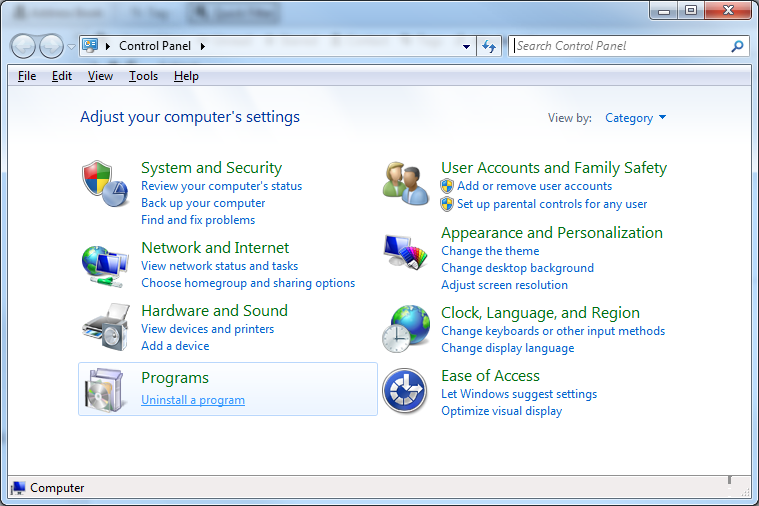Click the Computer label in status bar
The width and height of the screenshot is (759, 506).
pyautogui.click(x=57, y=488)
